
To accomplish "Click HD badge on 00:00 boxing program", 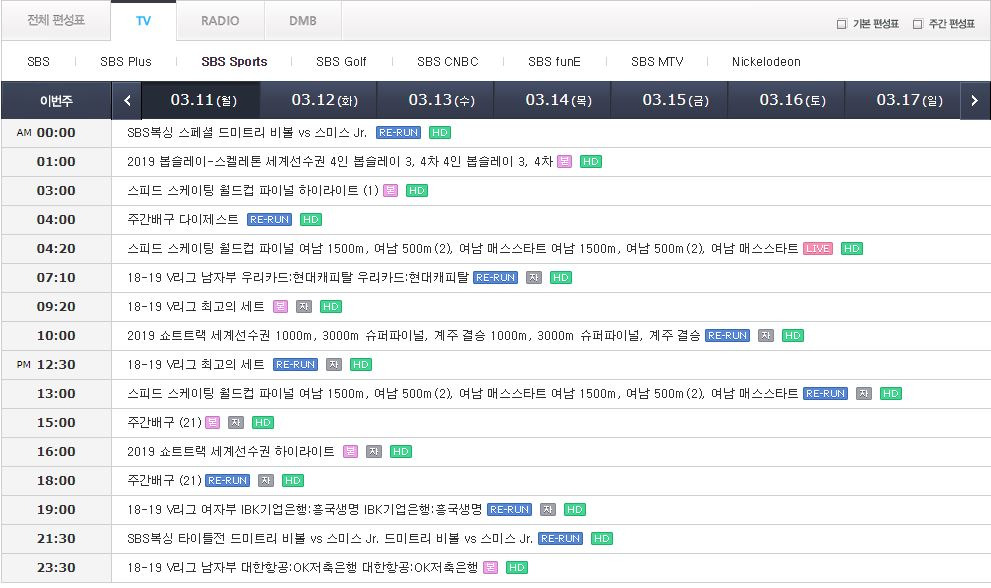I will tap(440, 133).
